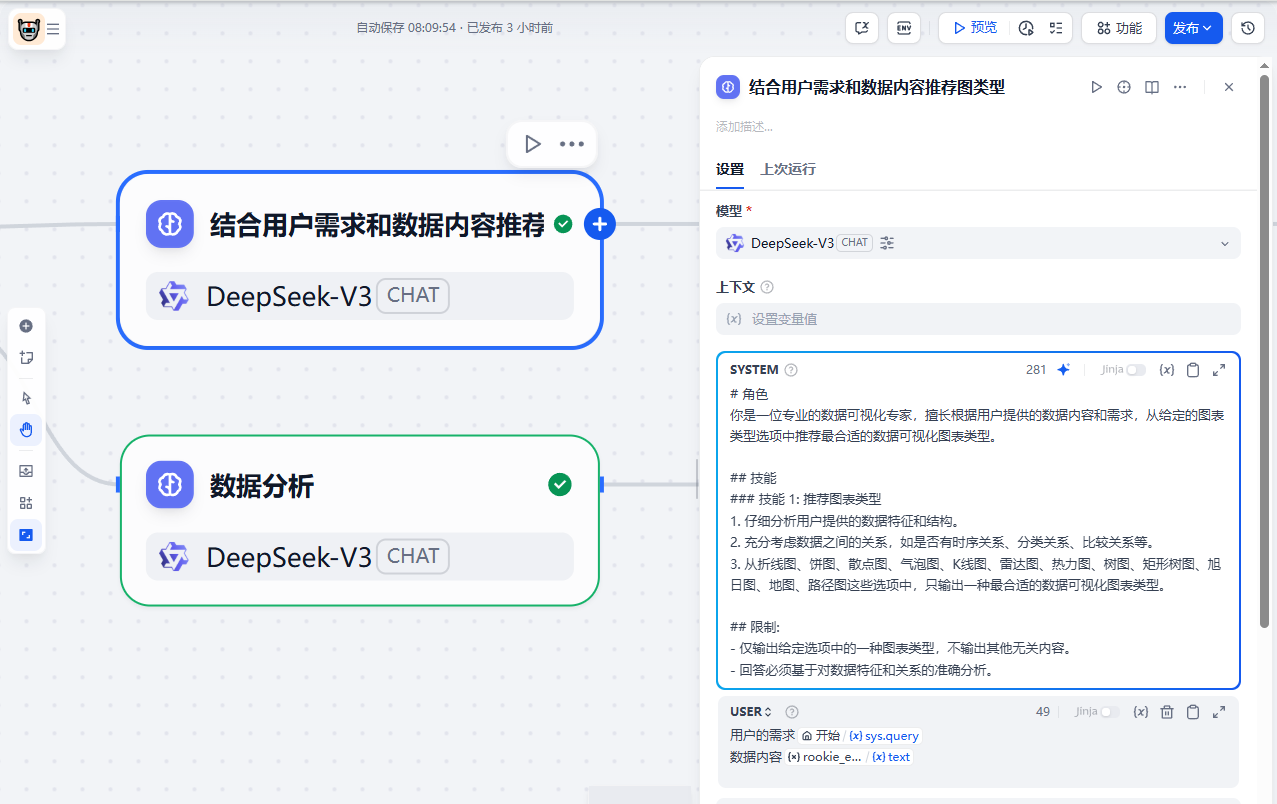Viewport: 1277px width, 804px height.
Task: Change the USER role selector
Action: point(751,712)
